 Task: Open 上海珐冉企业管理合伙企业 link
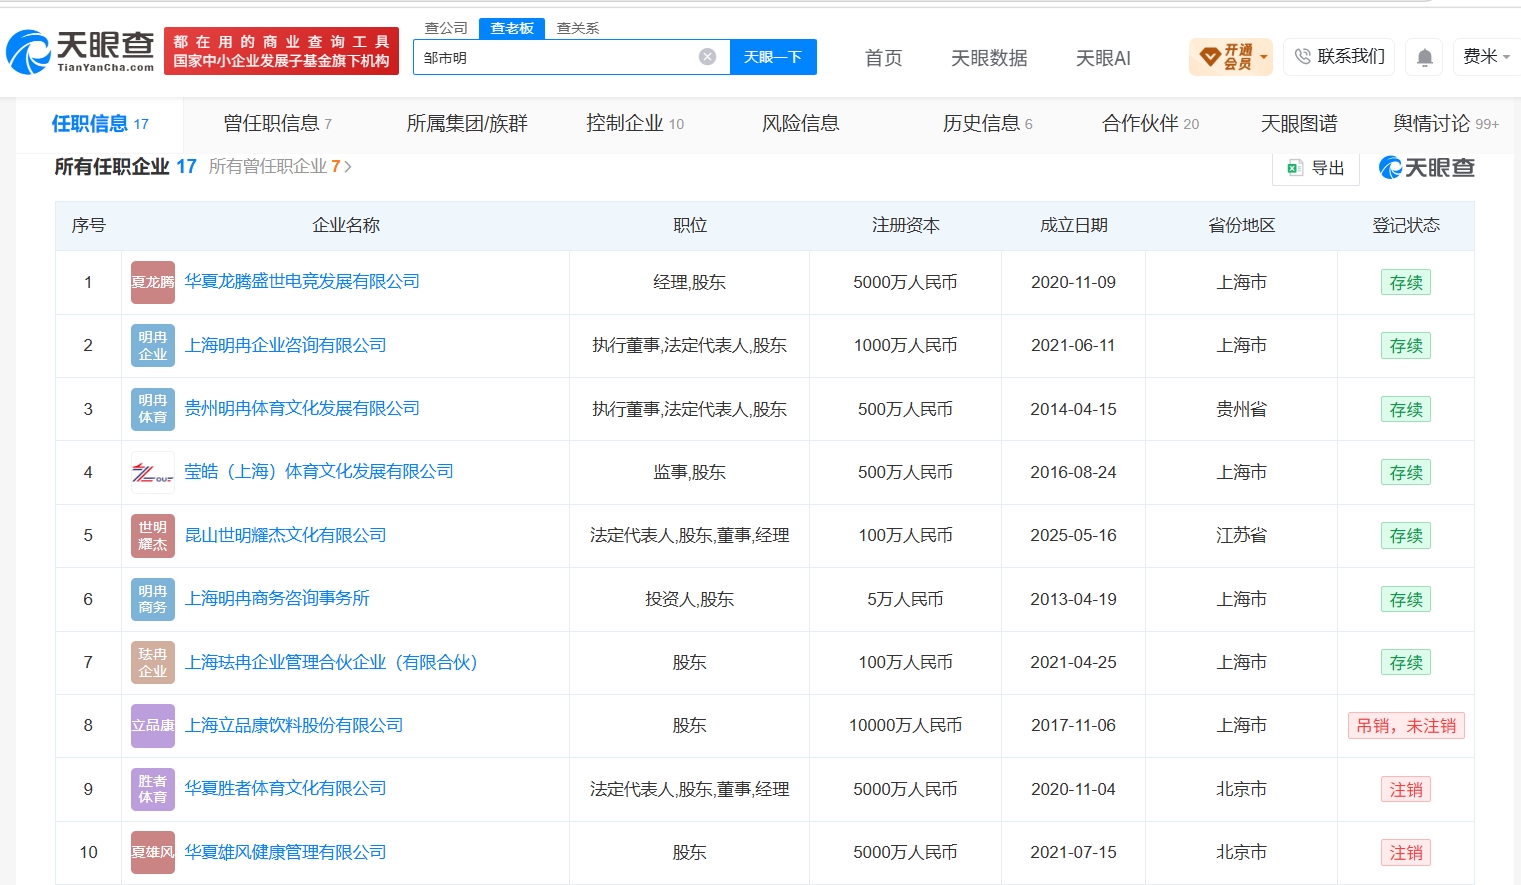click(x=331, y=662)
